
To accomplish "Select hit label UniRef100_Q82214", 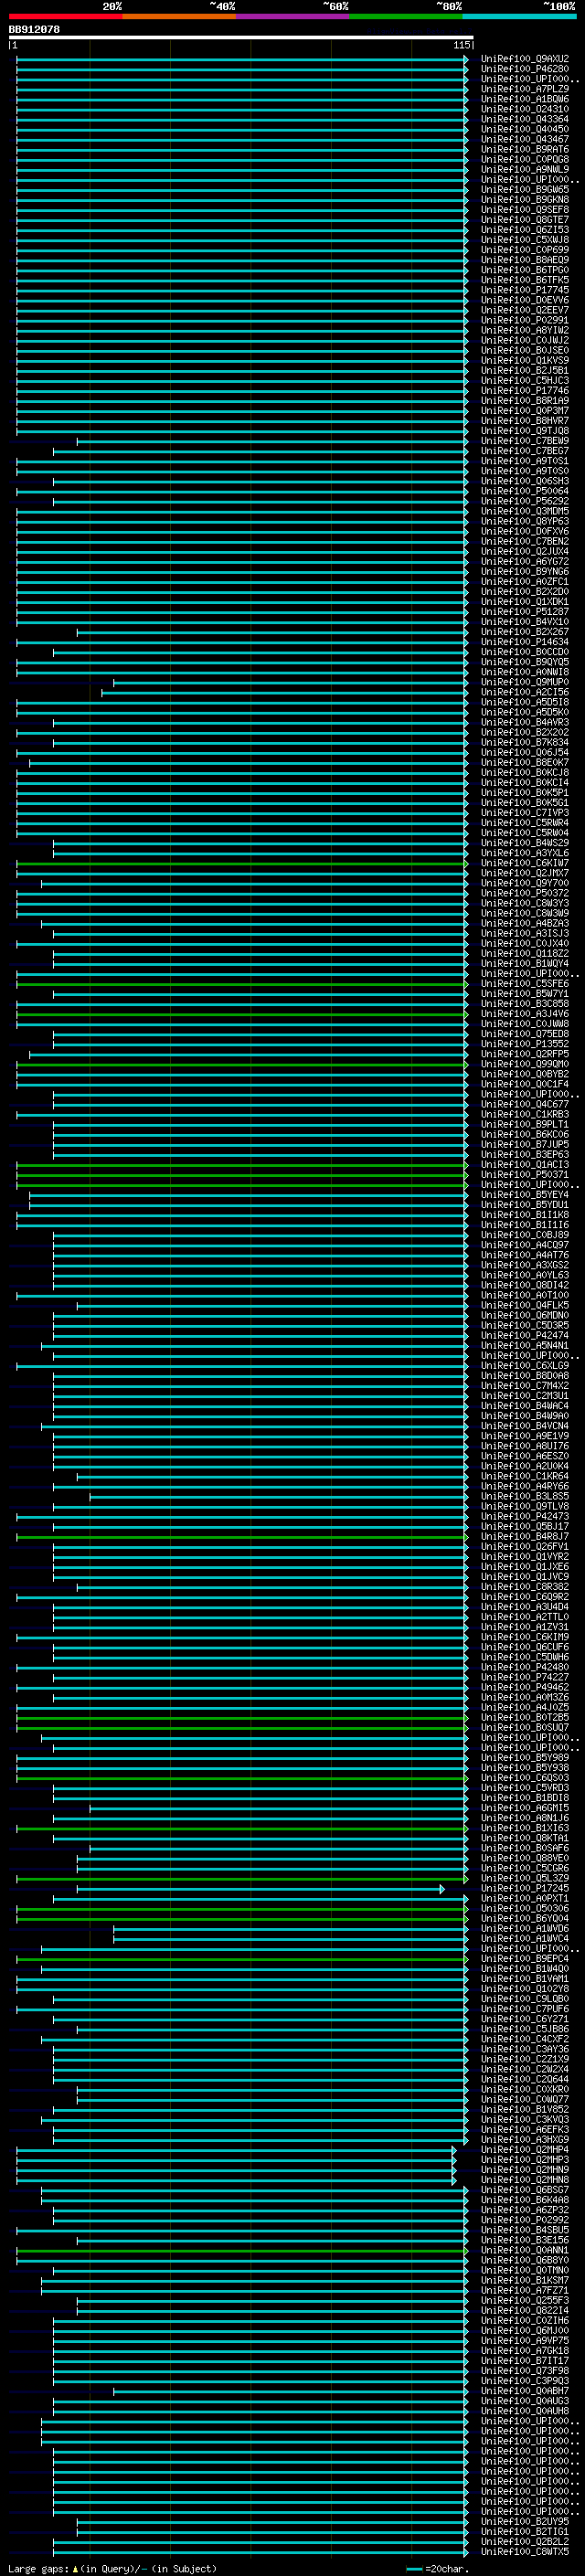I will (525, 2311).
